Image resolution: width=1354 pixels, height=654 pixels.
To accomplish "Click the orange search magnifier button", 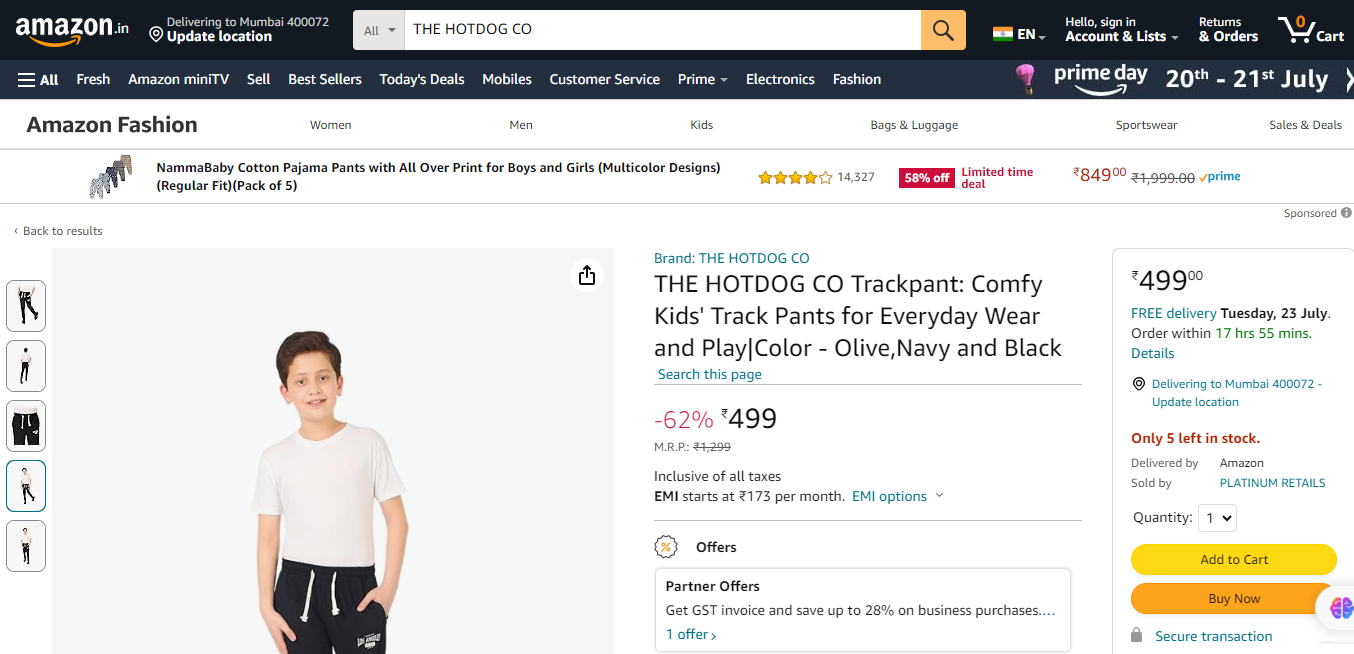I will click(943, 30).
